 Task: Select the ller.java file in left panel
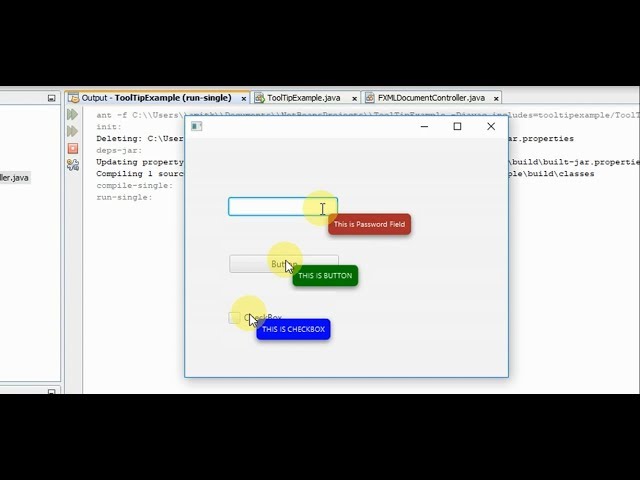click(x=15, y=178)
